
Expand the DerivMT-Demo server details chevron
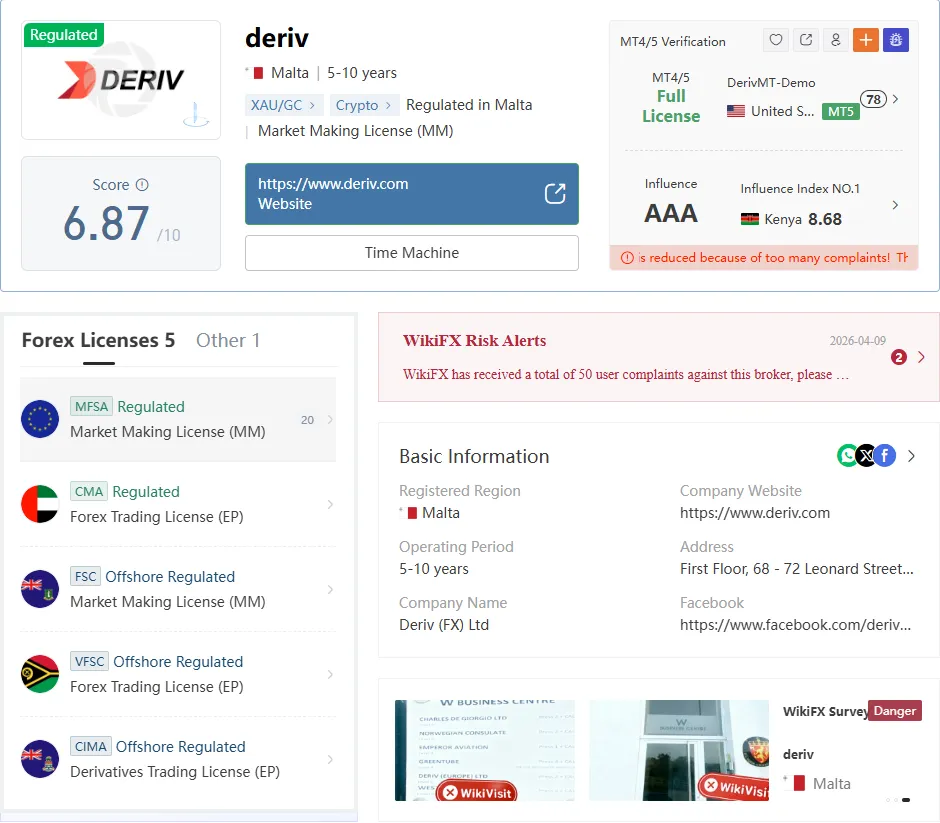[895, 99]
